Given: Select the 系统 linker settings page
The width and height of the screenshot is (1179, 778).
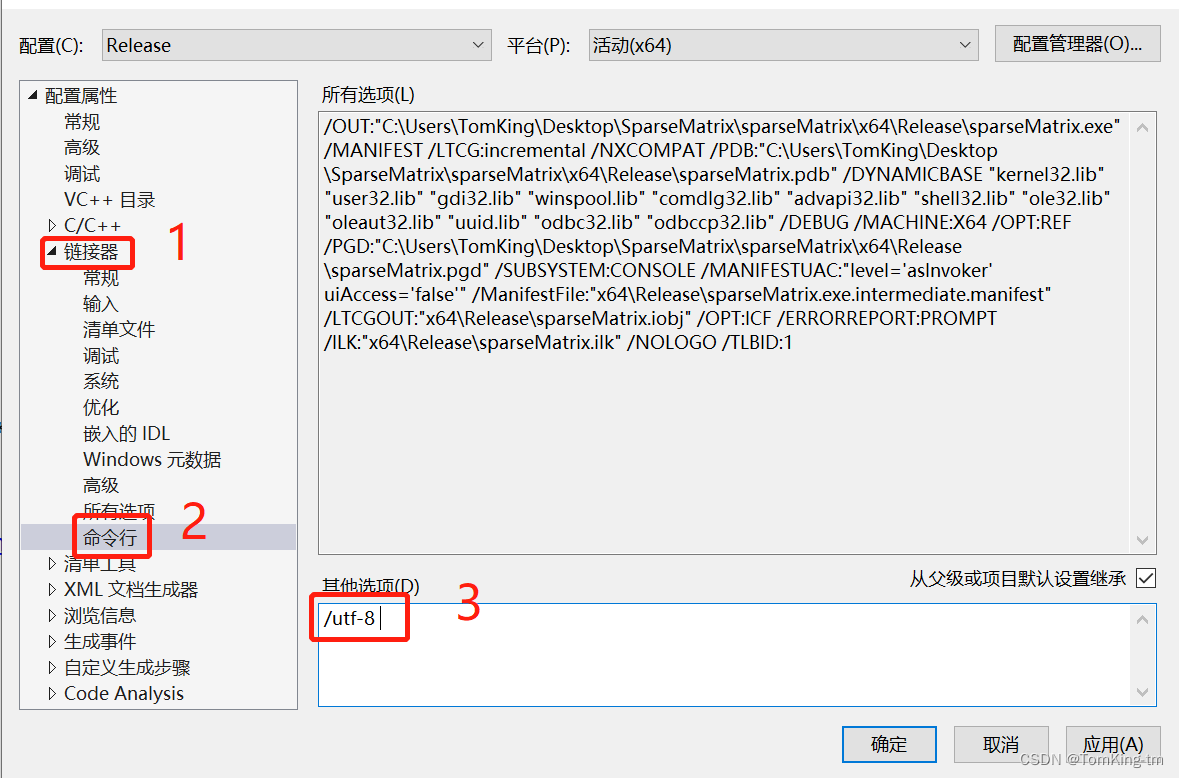Looking at the screenshot, I should point(101,381).
